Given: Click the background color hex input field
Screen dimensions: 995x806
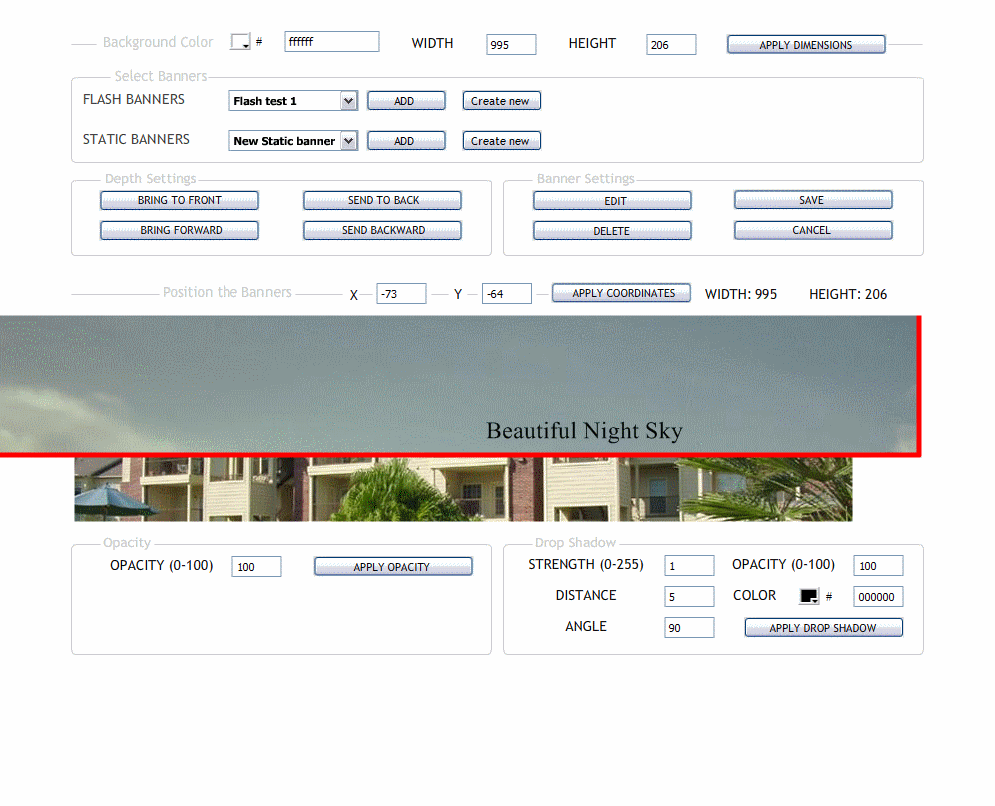Looking at the screenshot, I should point(332,42).
